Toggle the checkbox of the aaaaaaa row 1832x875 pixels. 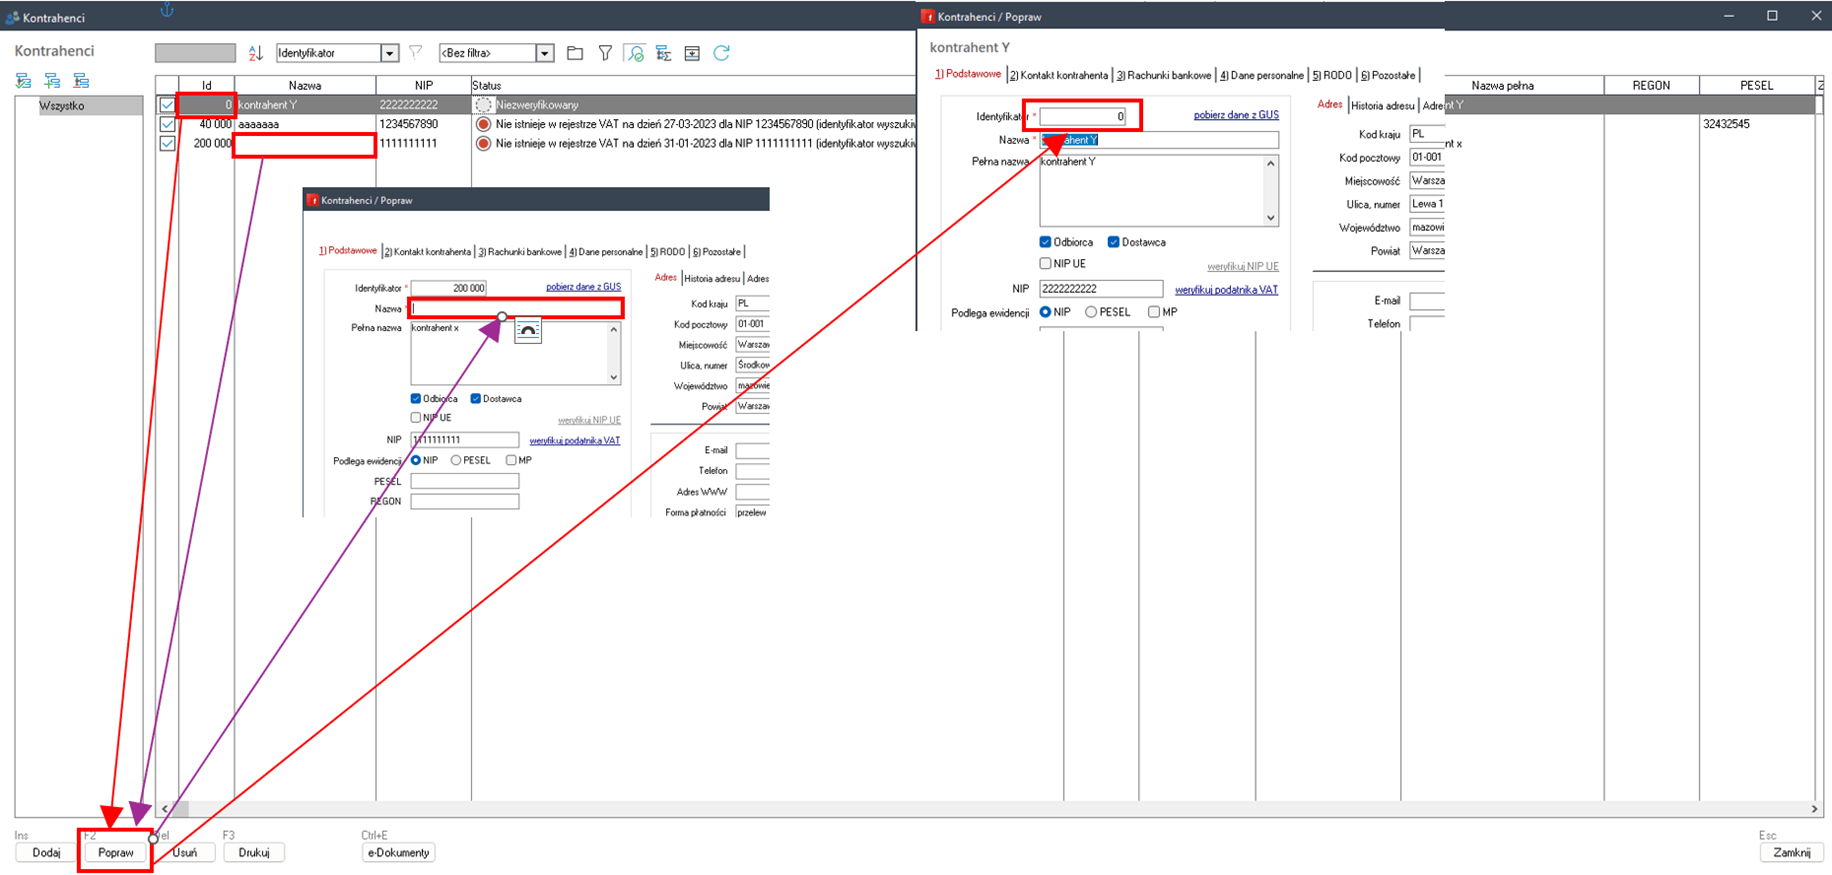tap(167, 124)
